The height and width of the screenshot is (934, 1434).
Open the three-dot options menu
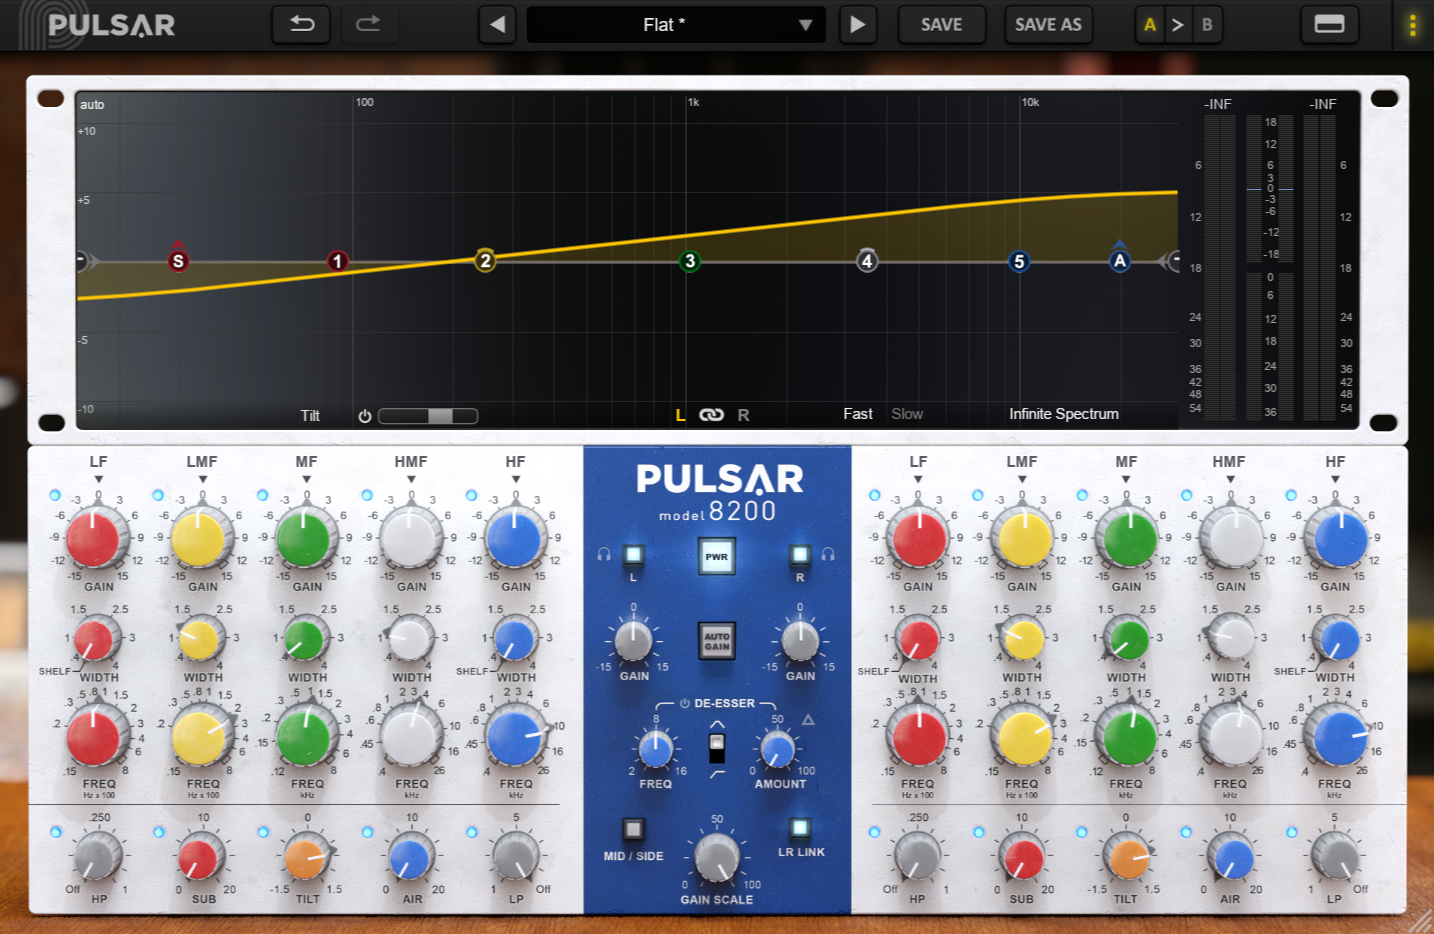point(1413,25)
